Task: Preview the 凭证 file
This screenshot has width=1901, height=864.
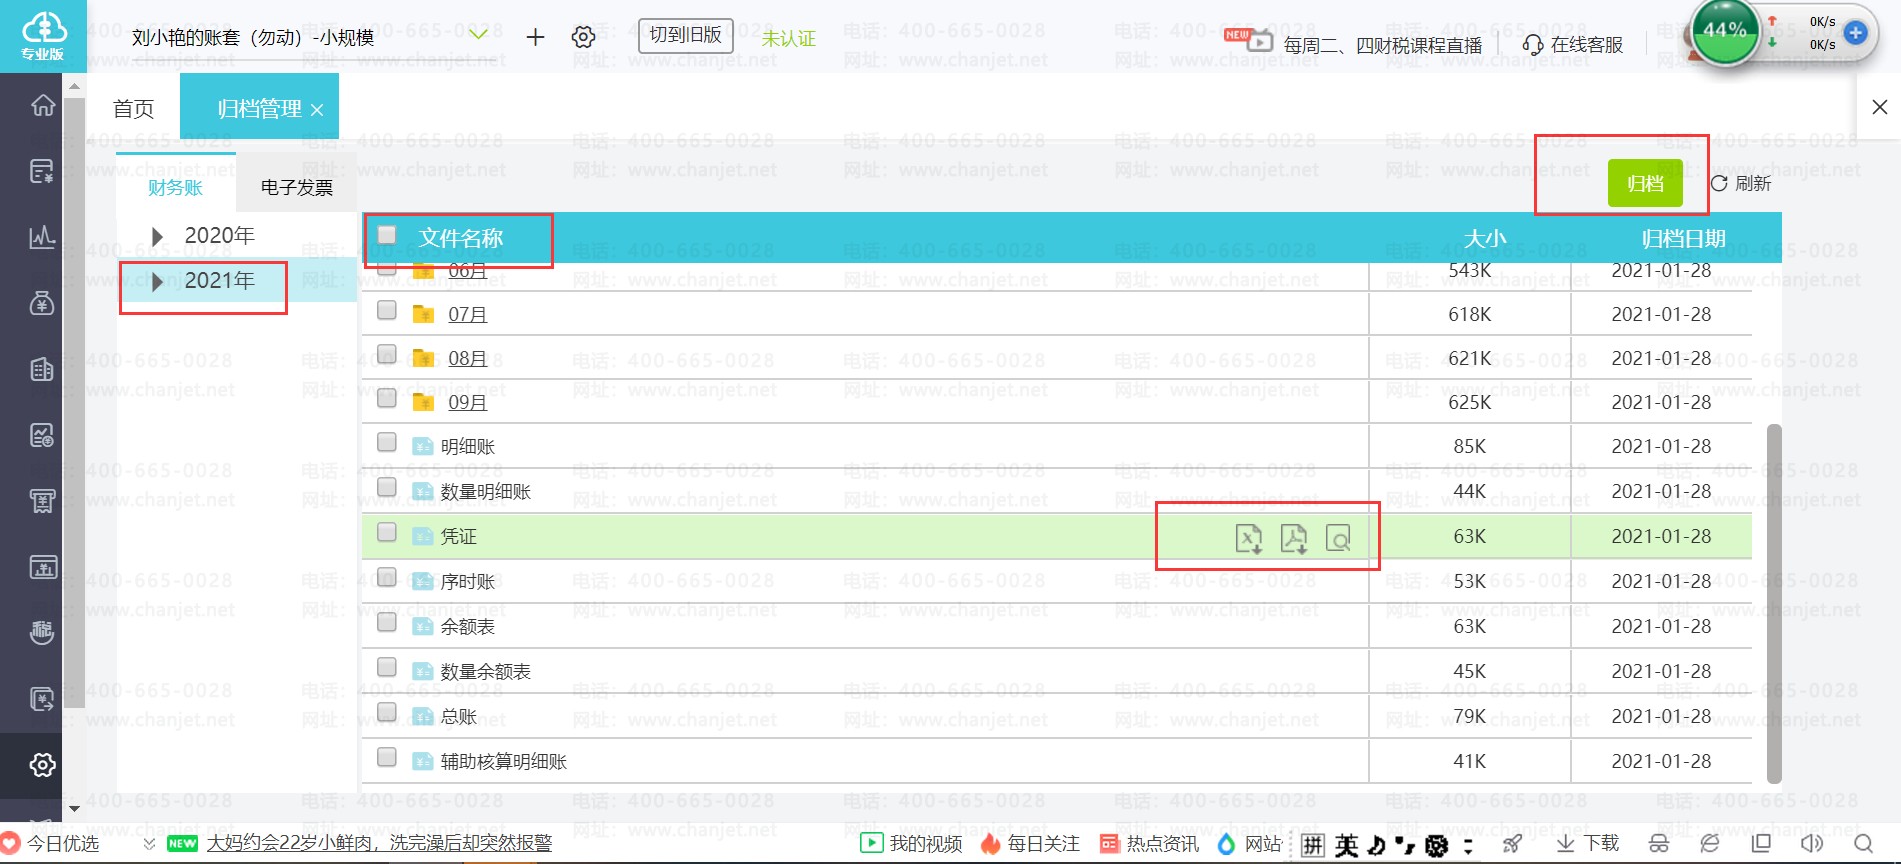Action: click(x=1338, y=538)
